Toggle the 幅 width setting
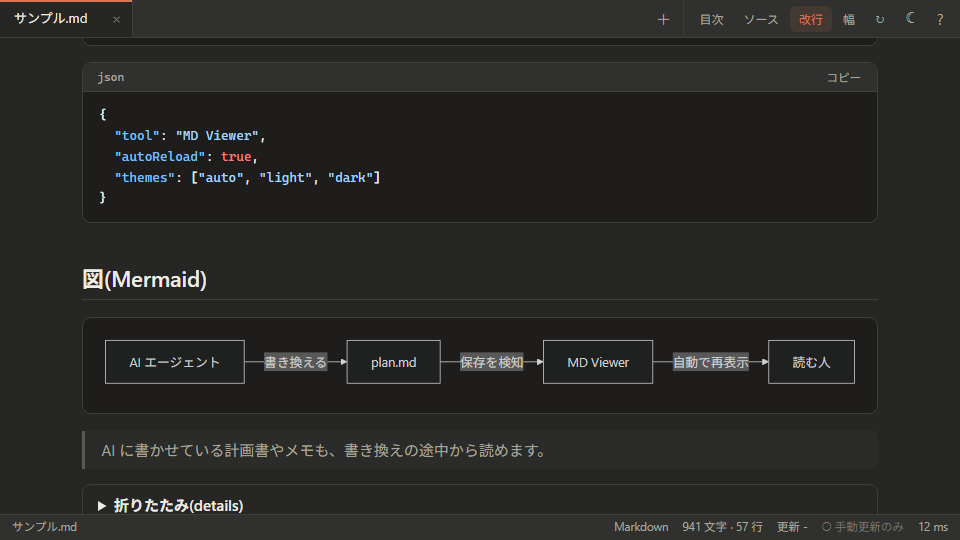960x540 pixels. tap(849, 20)
